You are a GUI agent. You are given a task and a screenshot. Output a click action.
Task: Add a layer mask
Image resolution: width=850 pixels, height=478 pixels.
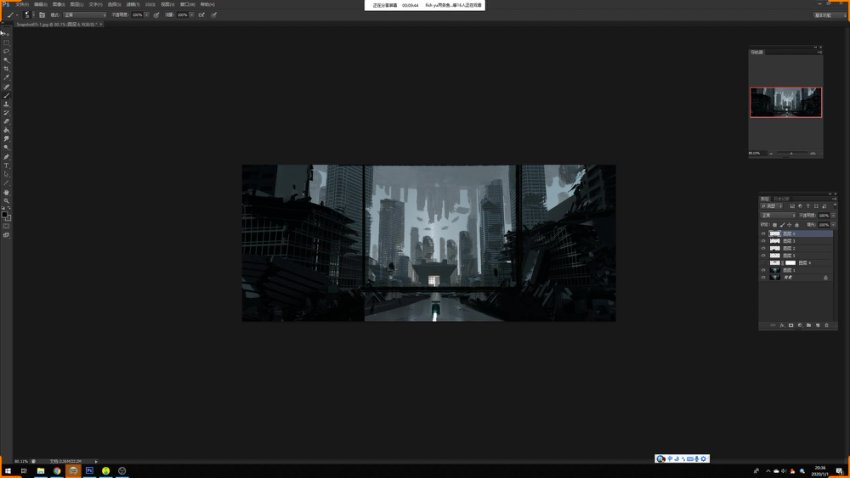(791, 325)
